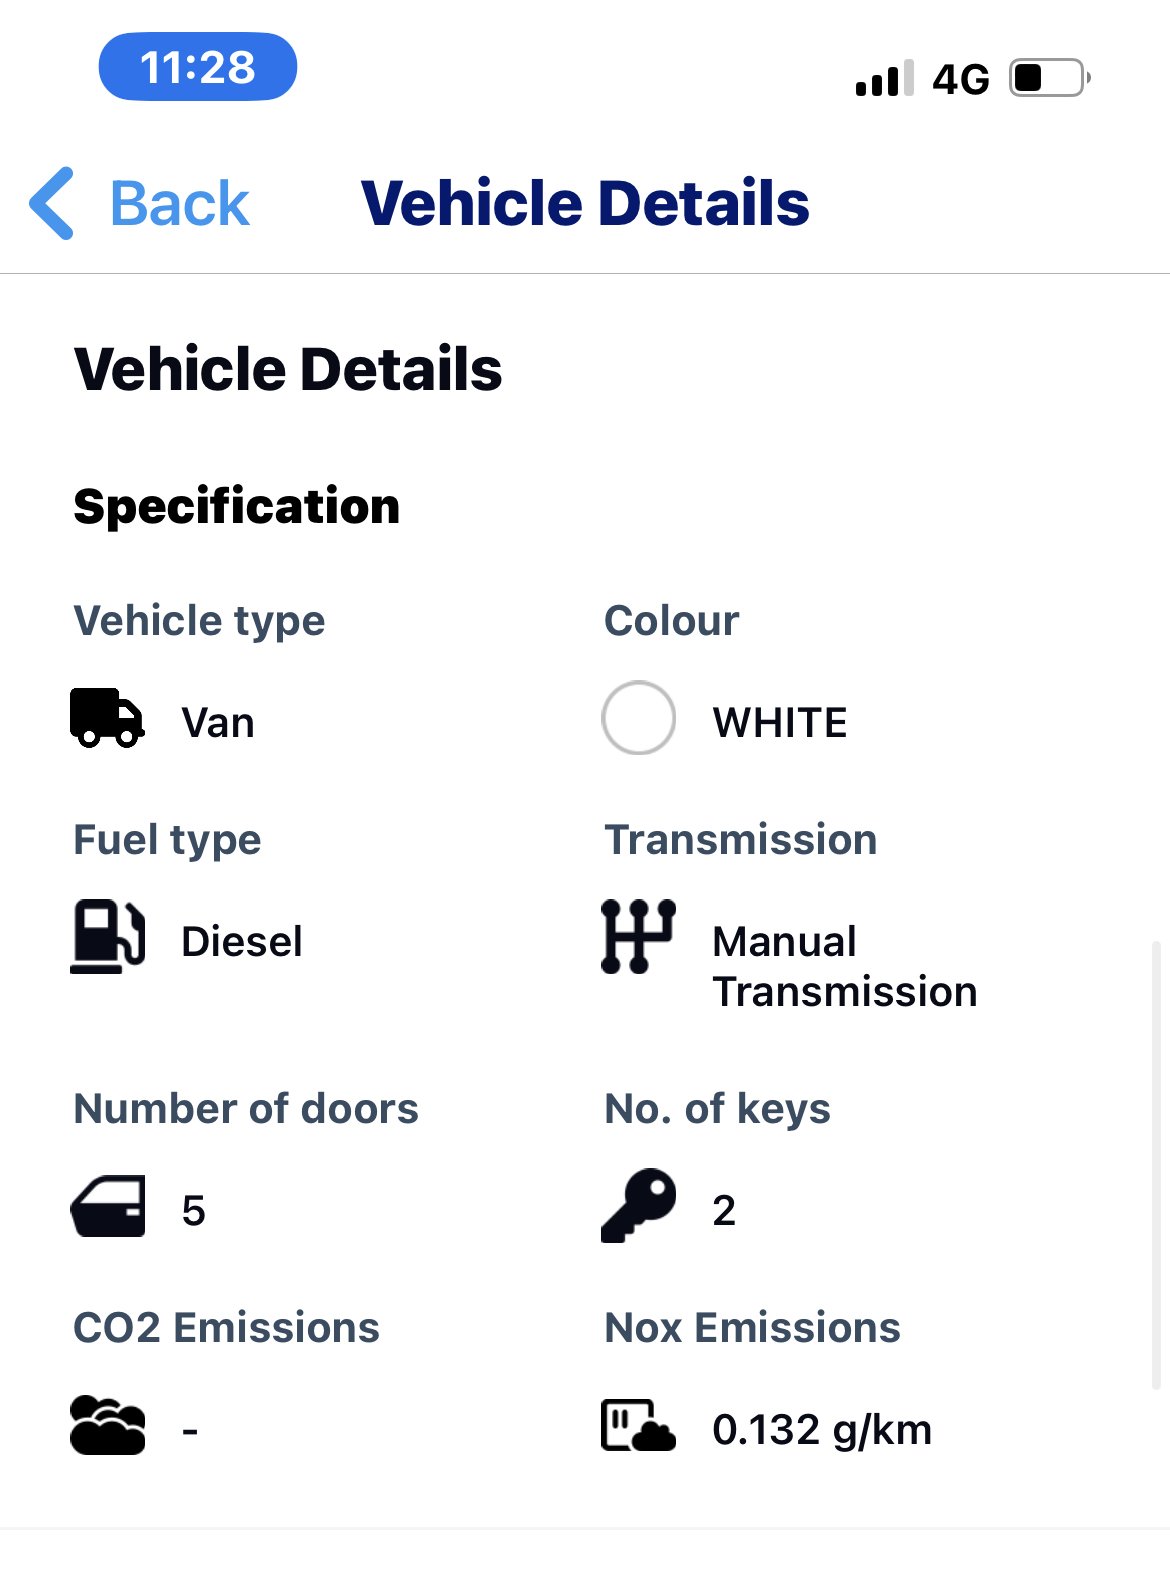Click the van vehicle type icon
This screenshot has height=1593, width=1170.
(107, 718)
